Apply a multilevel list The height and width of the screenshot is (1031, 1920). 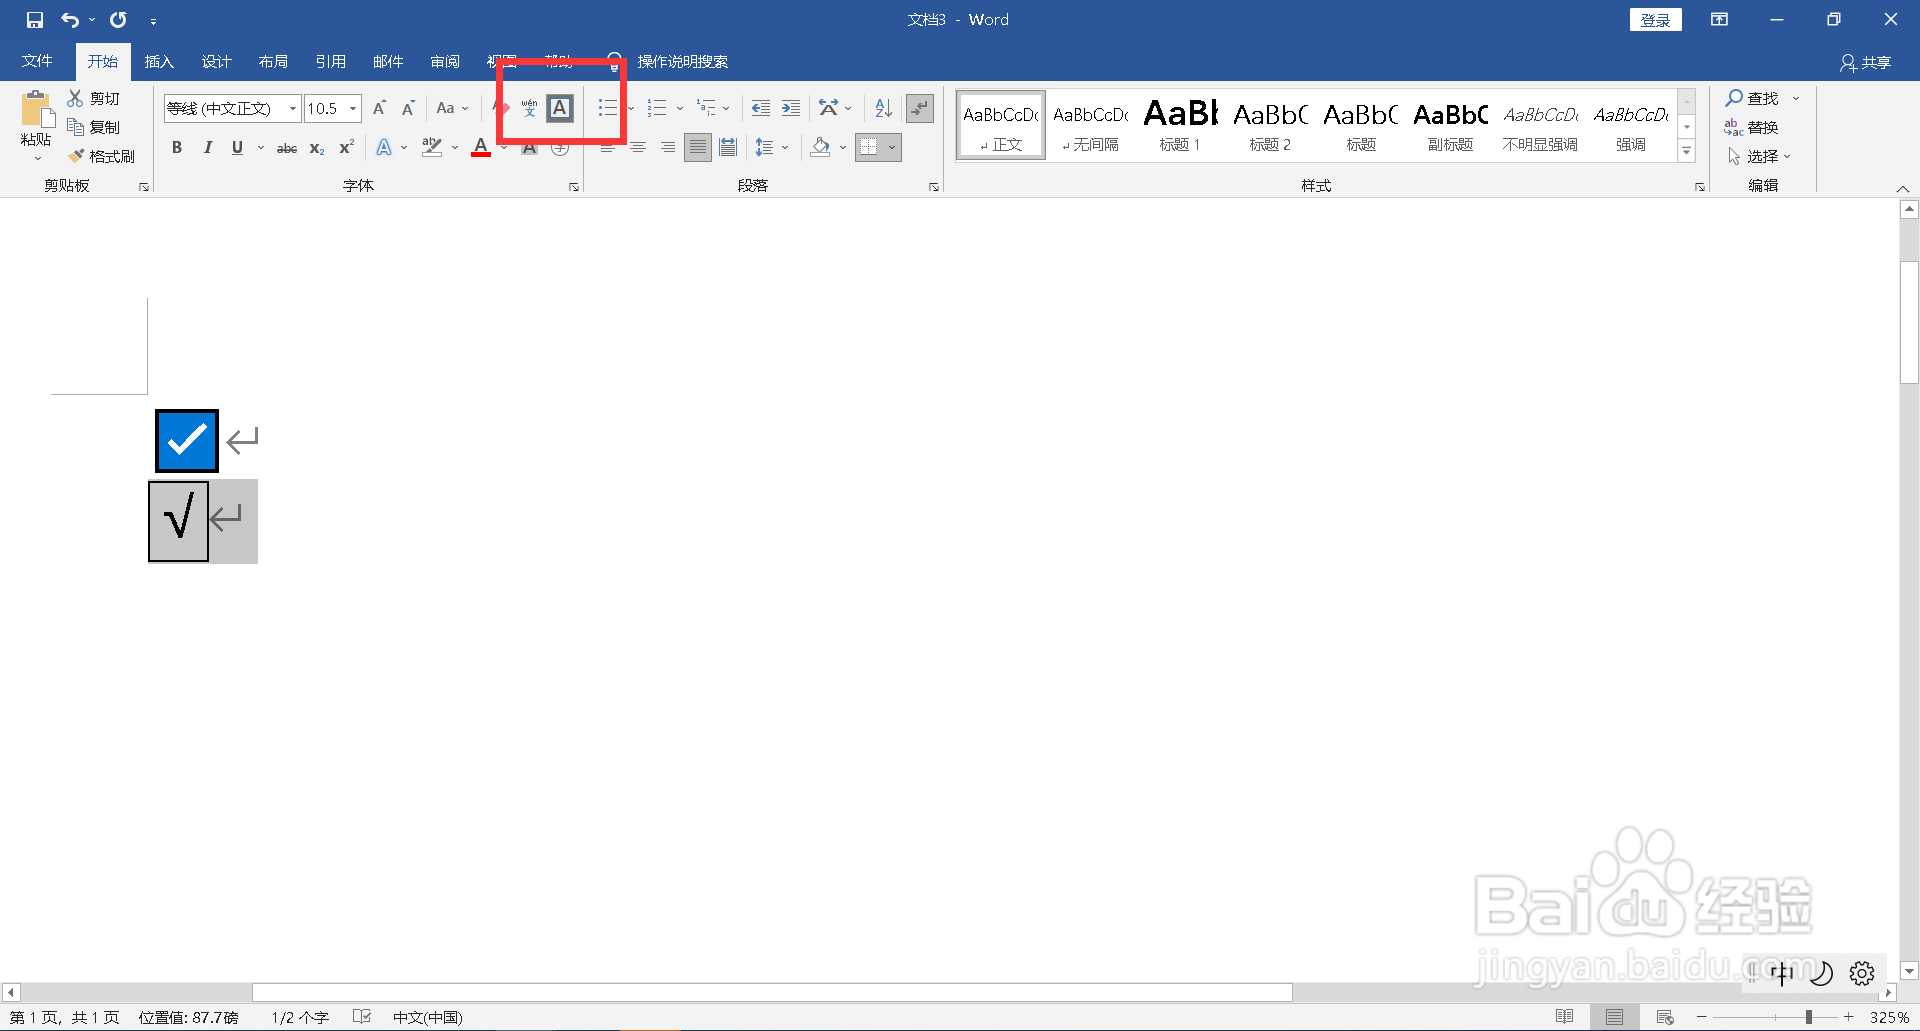707,108
